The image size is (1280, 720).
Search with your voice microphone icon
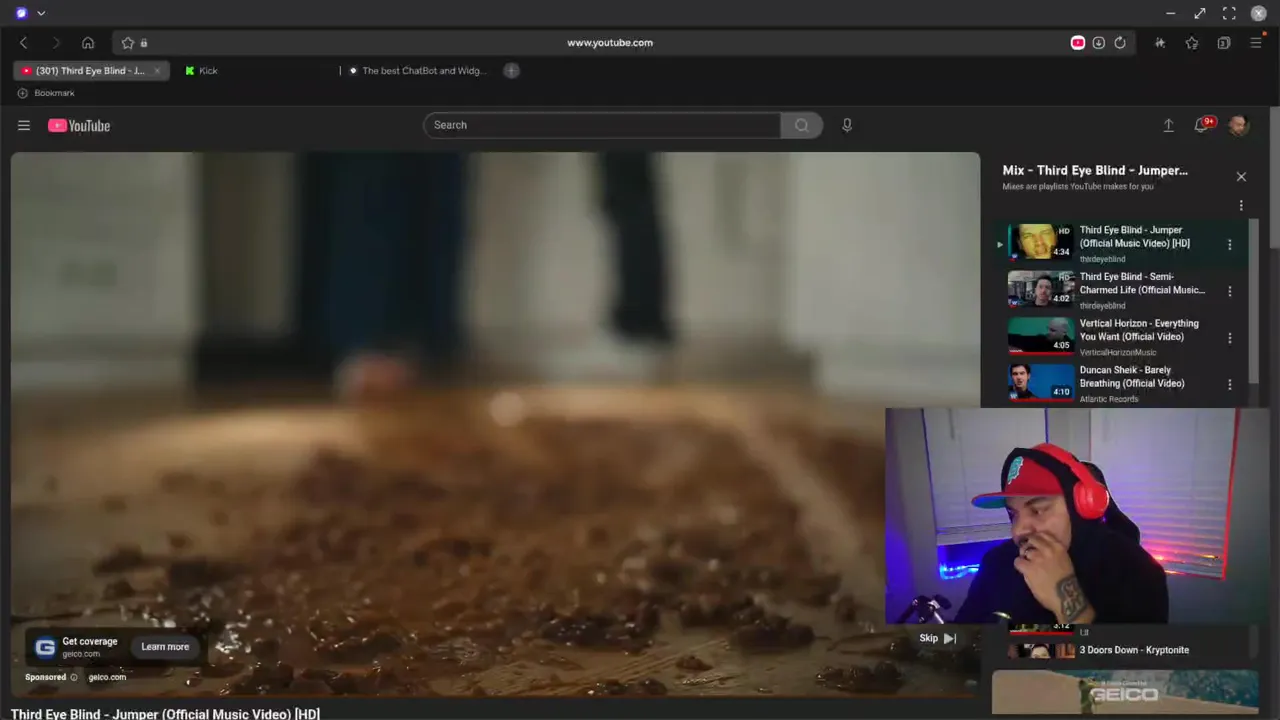pos(847,125)
